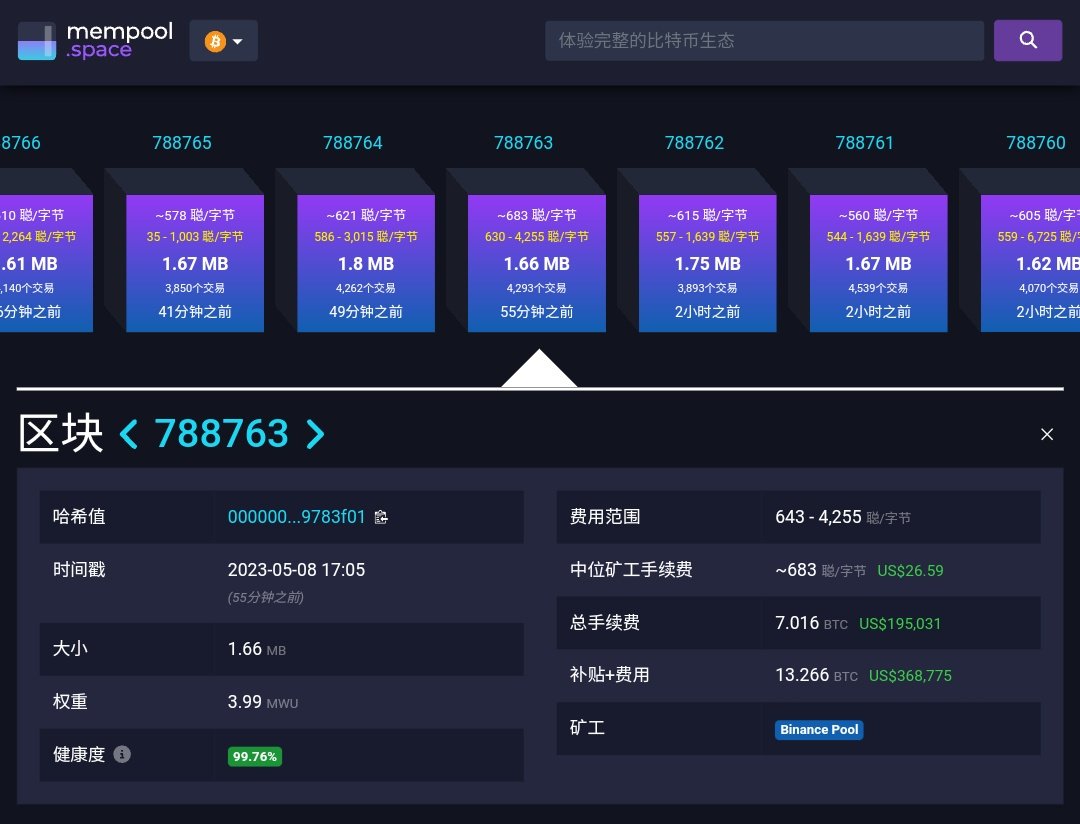
Task: Click the green 99.76% health badge
Action: tap(254, 756)
